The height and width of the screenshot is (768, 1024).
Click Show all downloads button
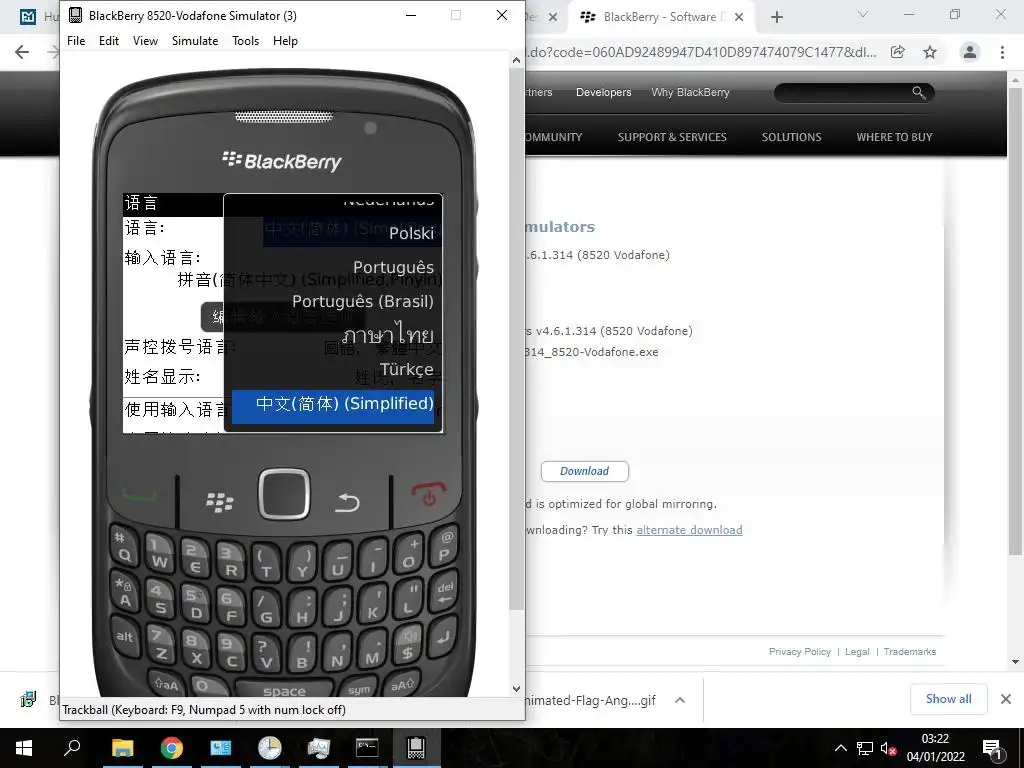click(948, 699)
